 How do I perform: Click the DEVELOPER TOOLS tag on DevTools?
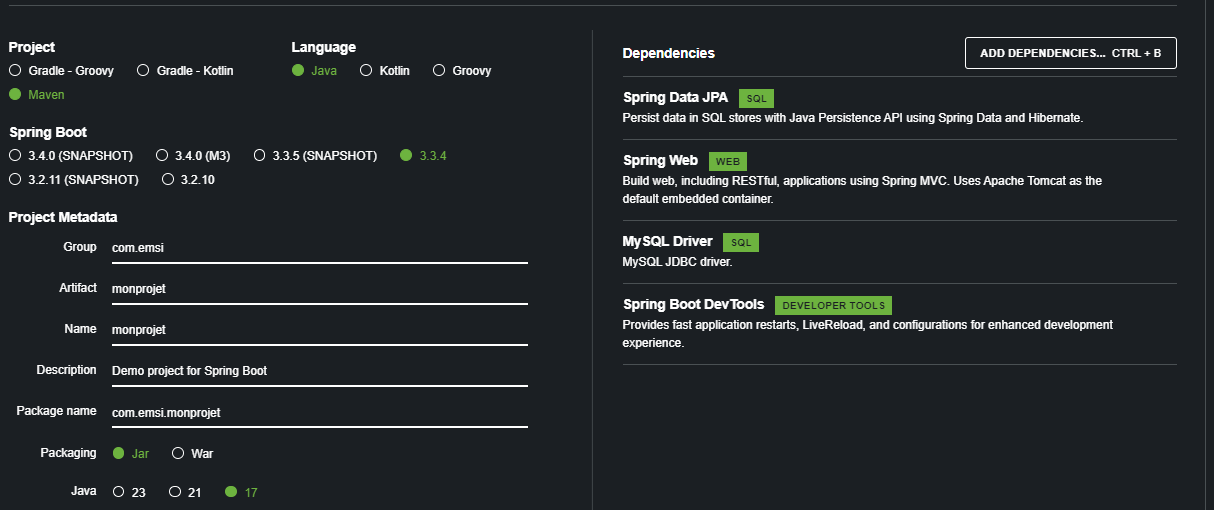tap(832, 305)
